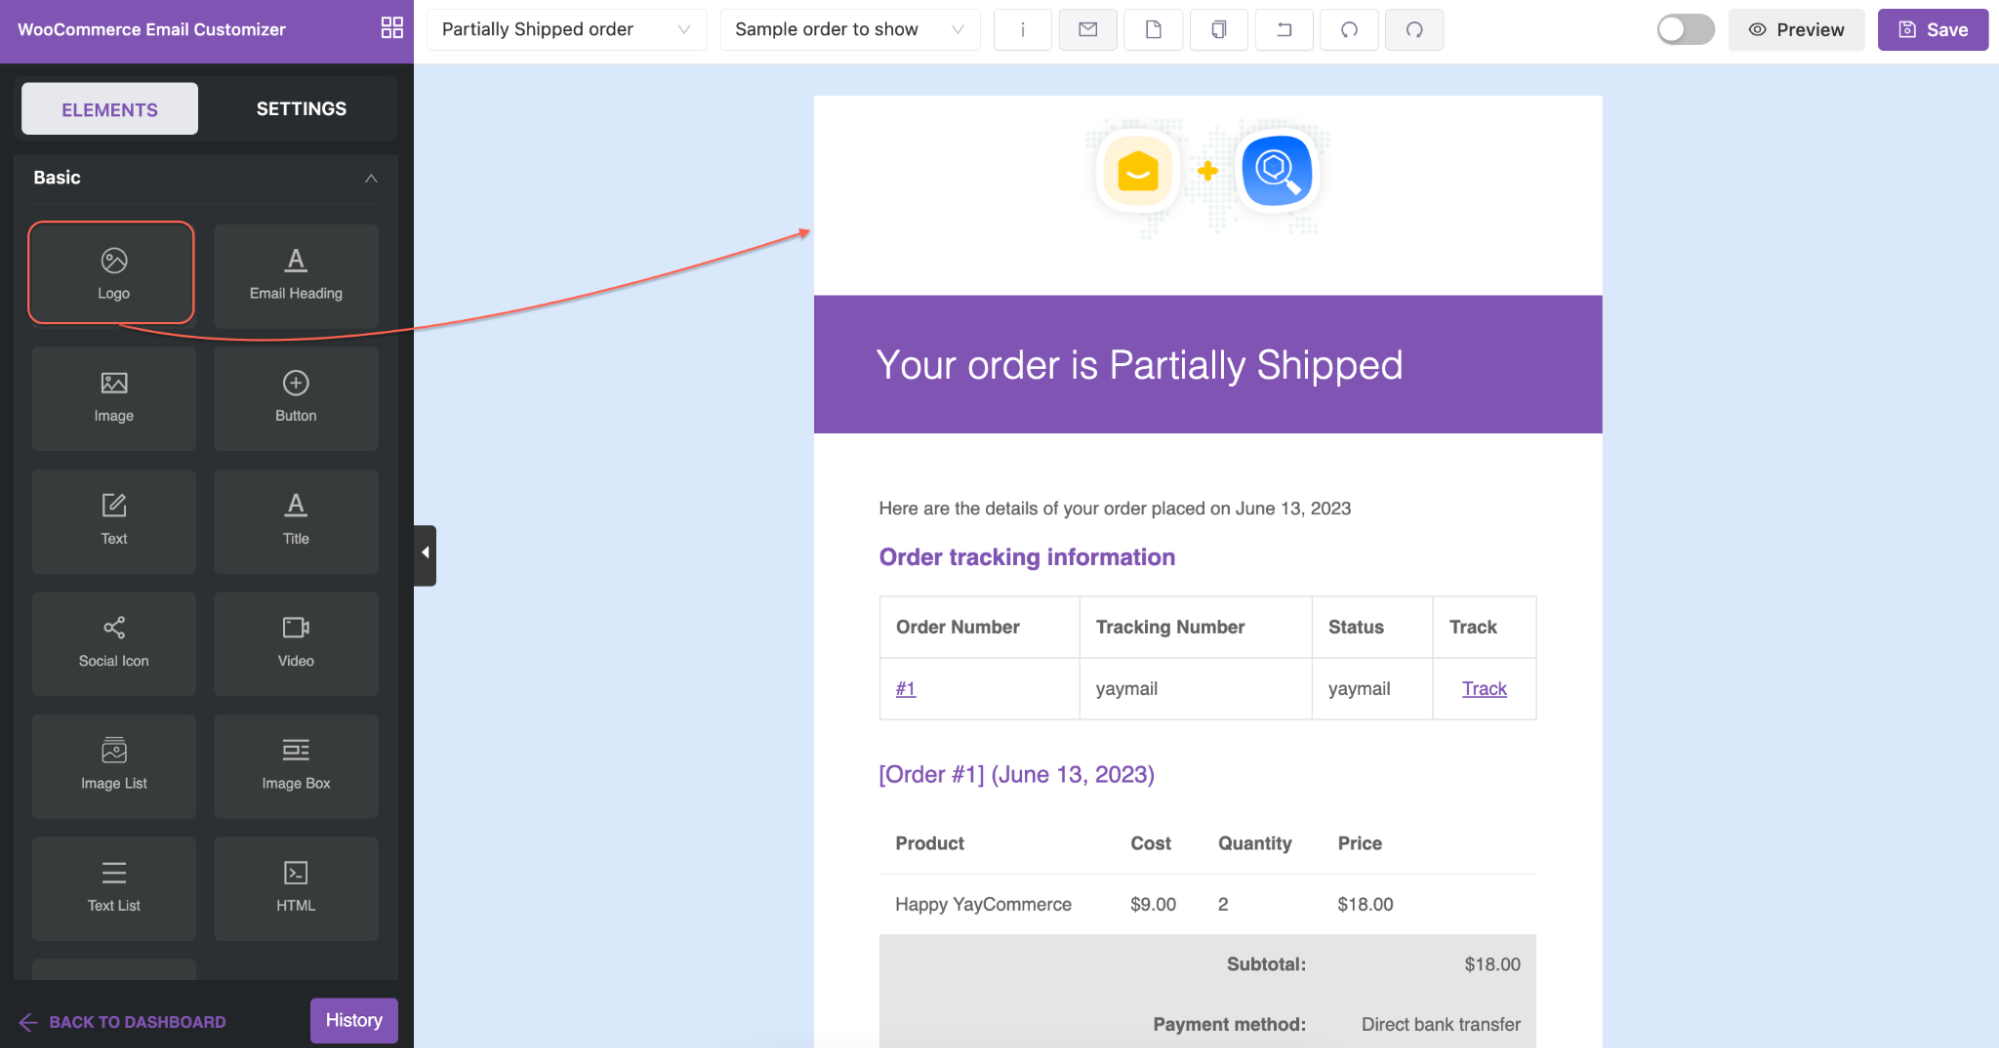Open the History panel button
Image resolution: width=1999 pixels, height=1049 pixels.
354,1020
